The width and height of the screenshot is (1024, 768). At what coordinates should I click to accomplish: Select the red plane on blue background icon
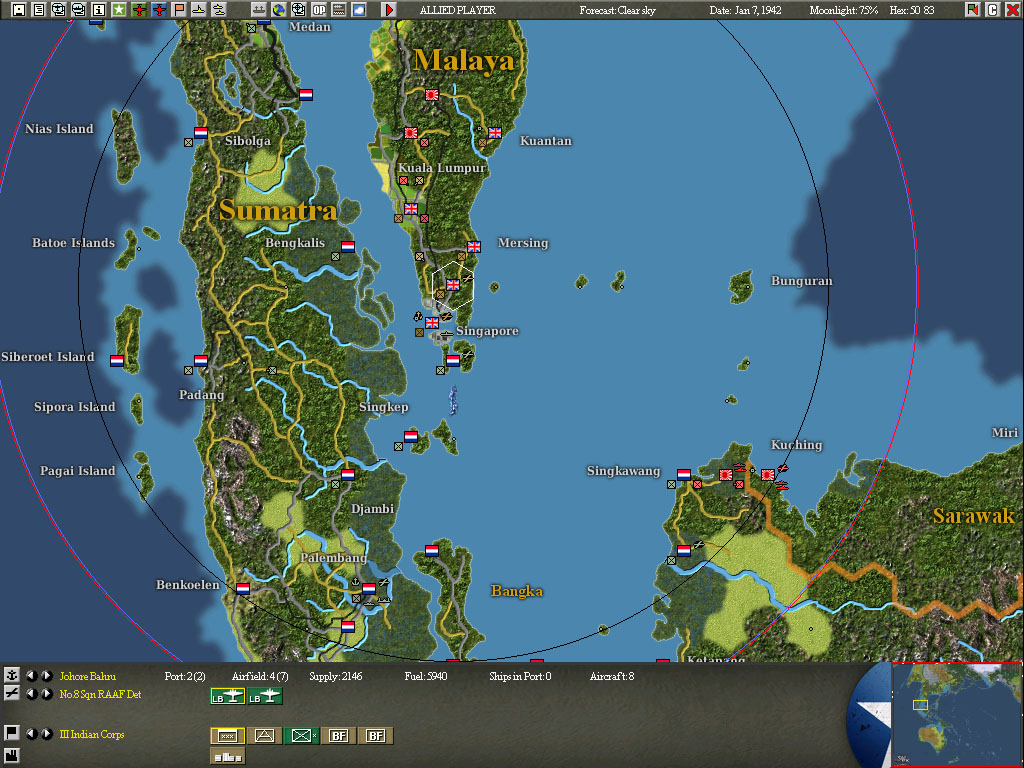pos(159,10)
